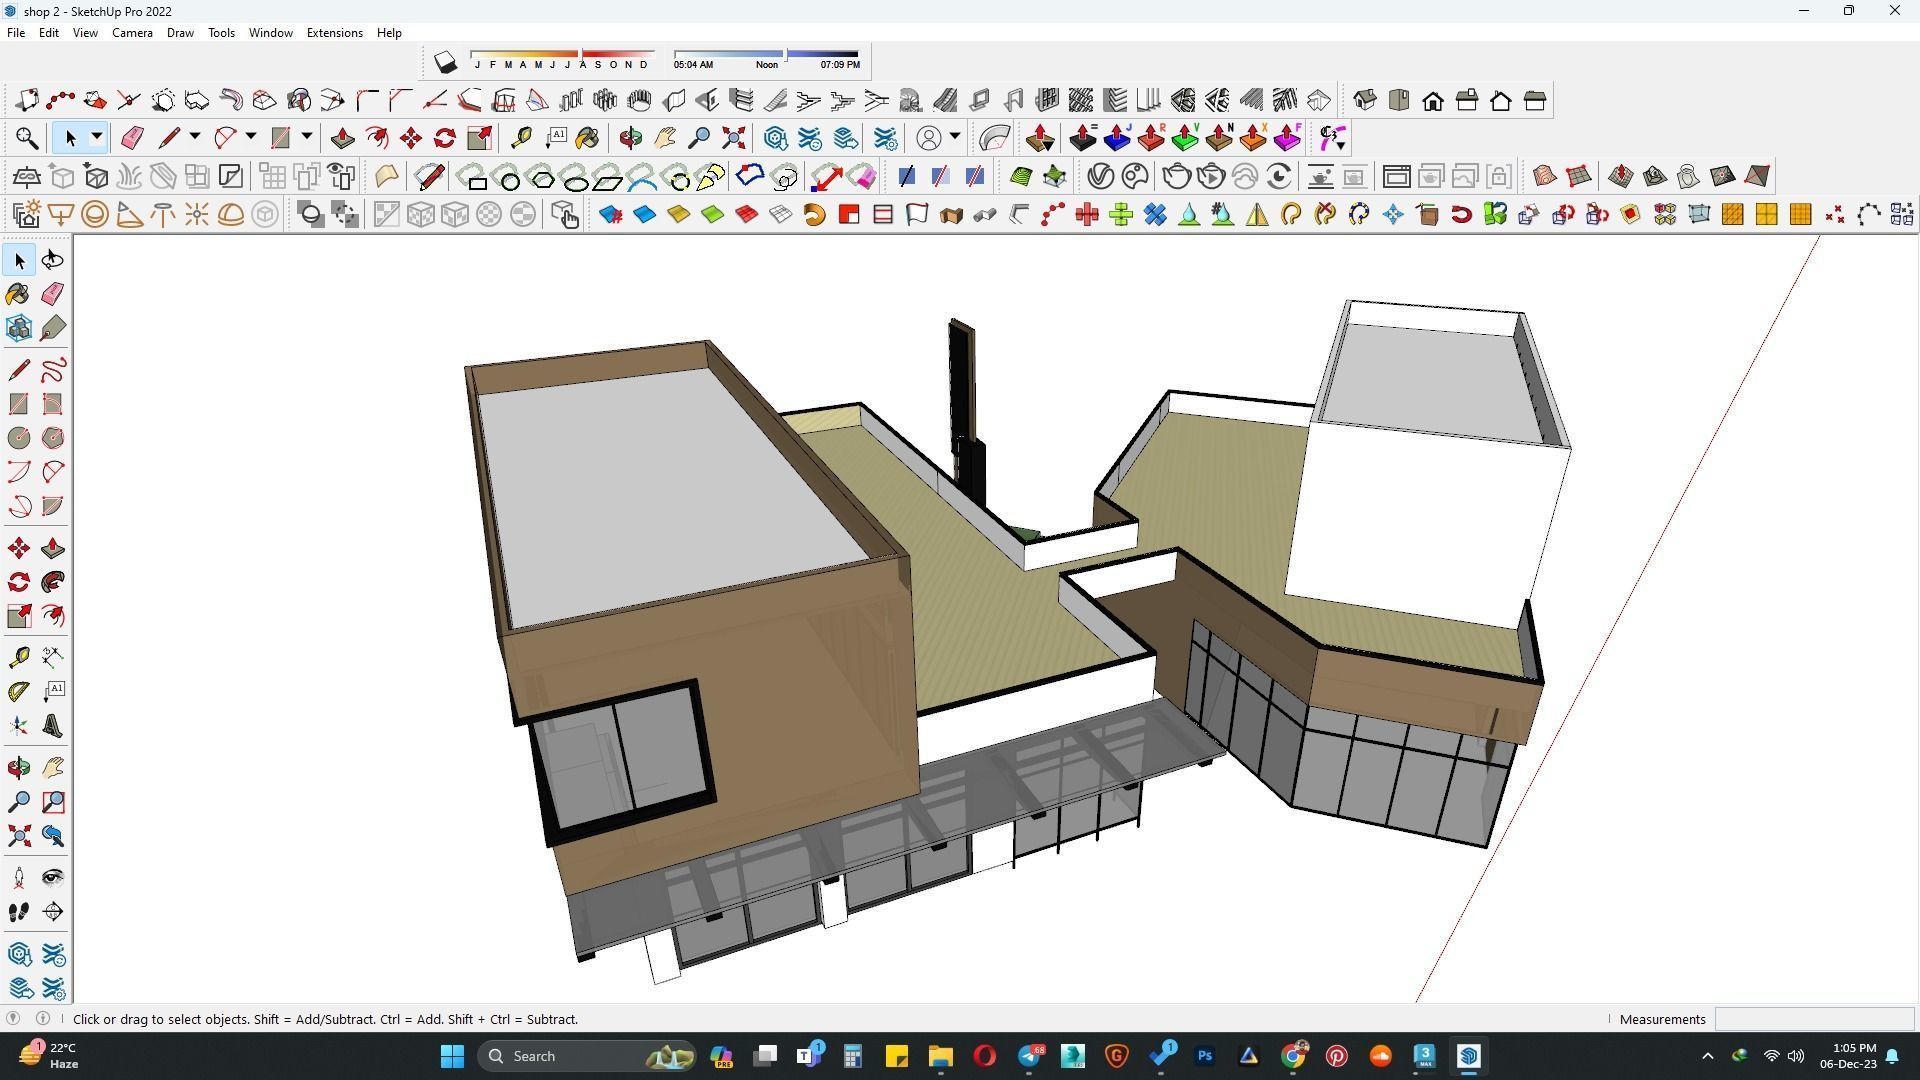Open the File menu
1920x1080 pixels.
tap(16, 33)
